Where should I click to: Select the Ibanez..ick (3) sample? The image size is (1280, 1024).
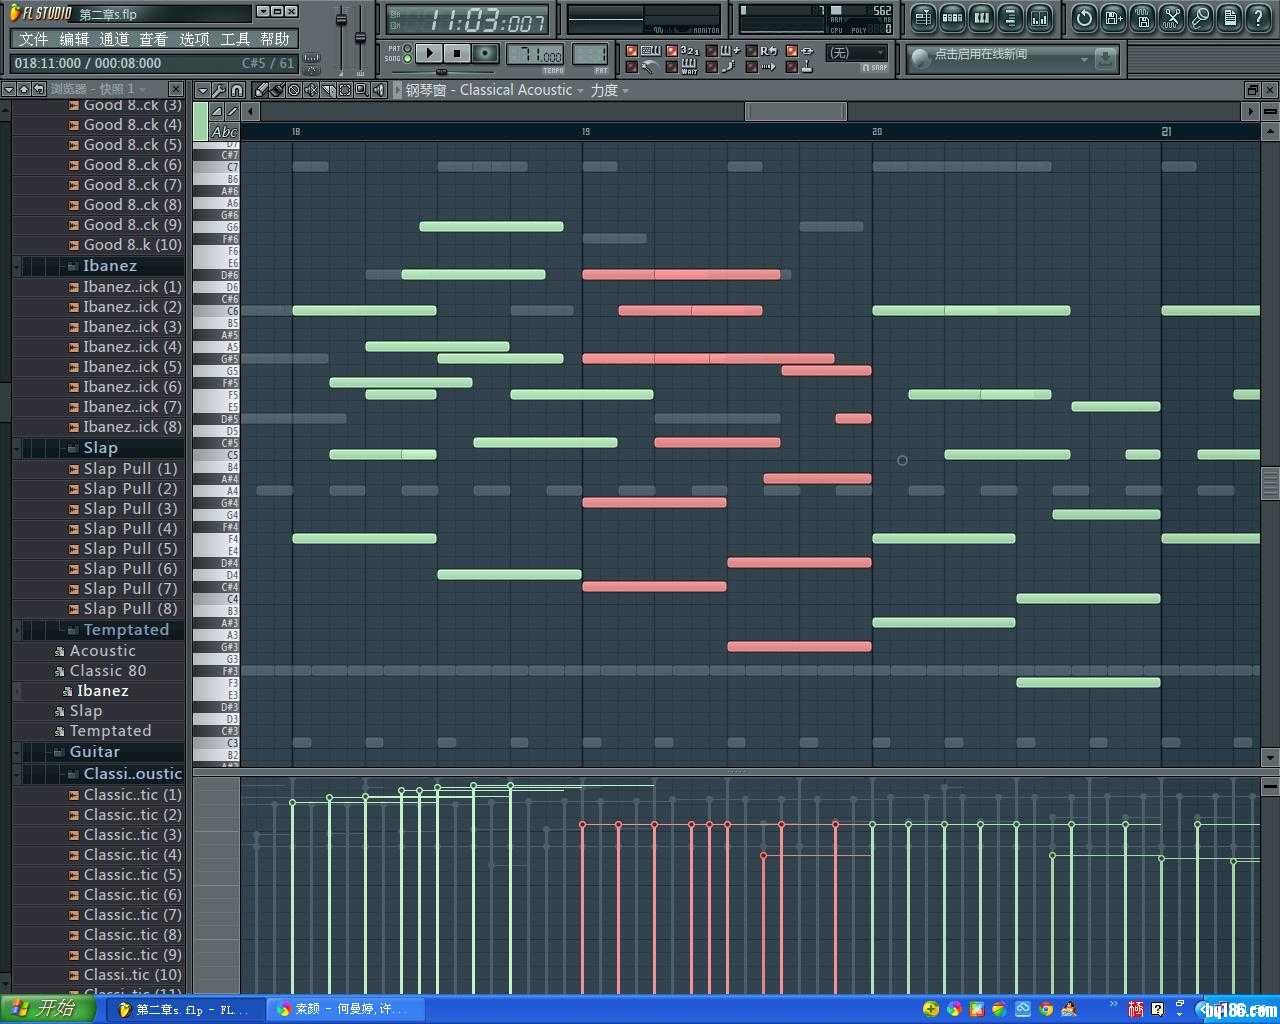point(132,327)
